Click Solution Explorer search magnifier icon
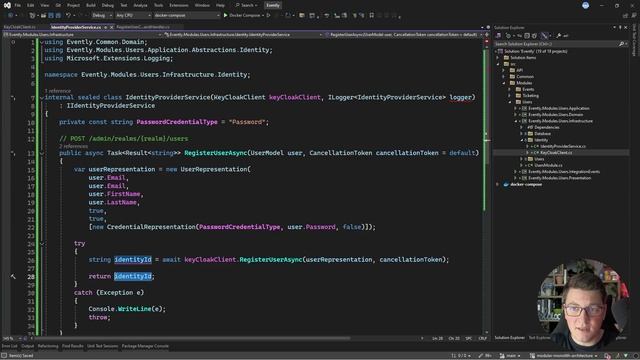Image resolution: width=640 pixels, height=360 pixels. click(x=621, y=44)
